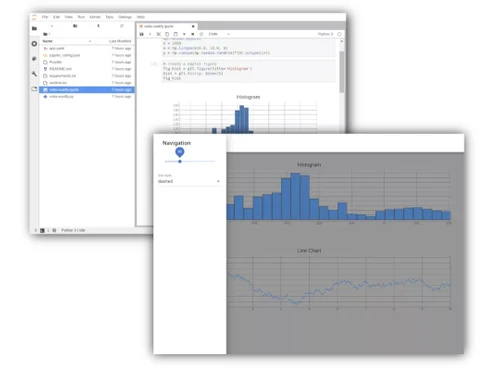Open the cell type Code dropdown
Image resolution: width=500 pixels, height=375 pixels.
coord(219,34)
